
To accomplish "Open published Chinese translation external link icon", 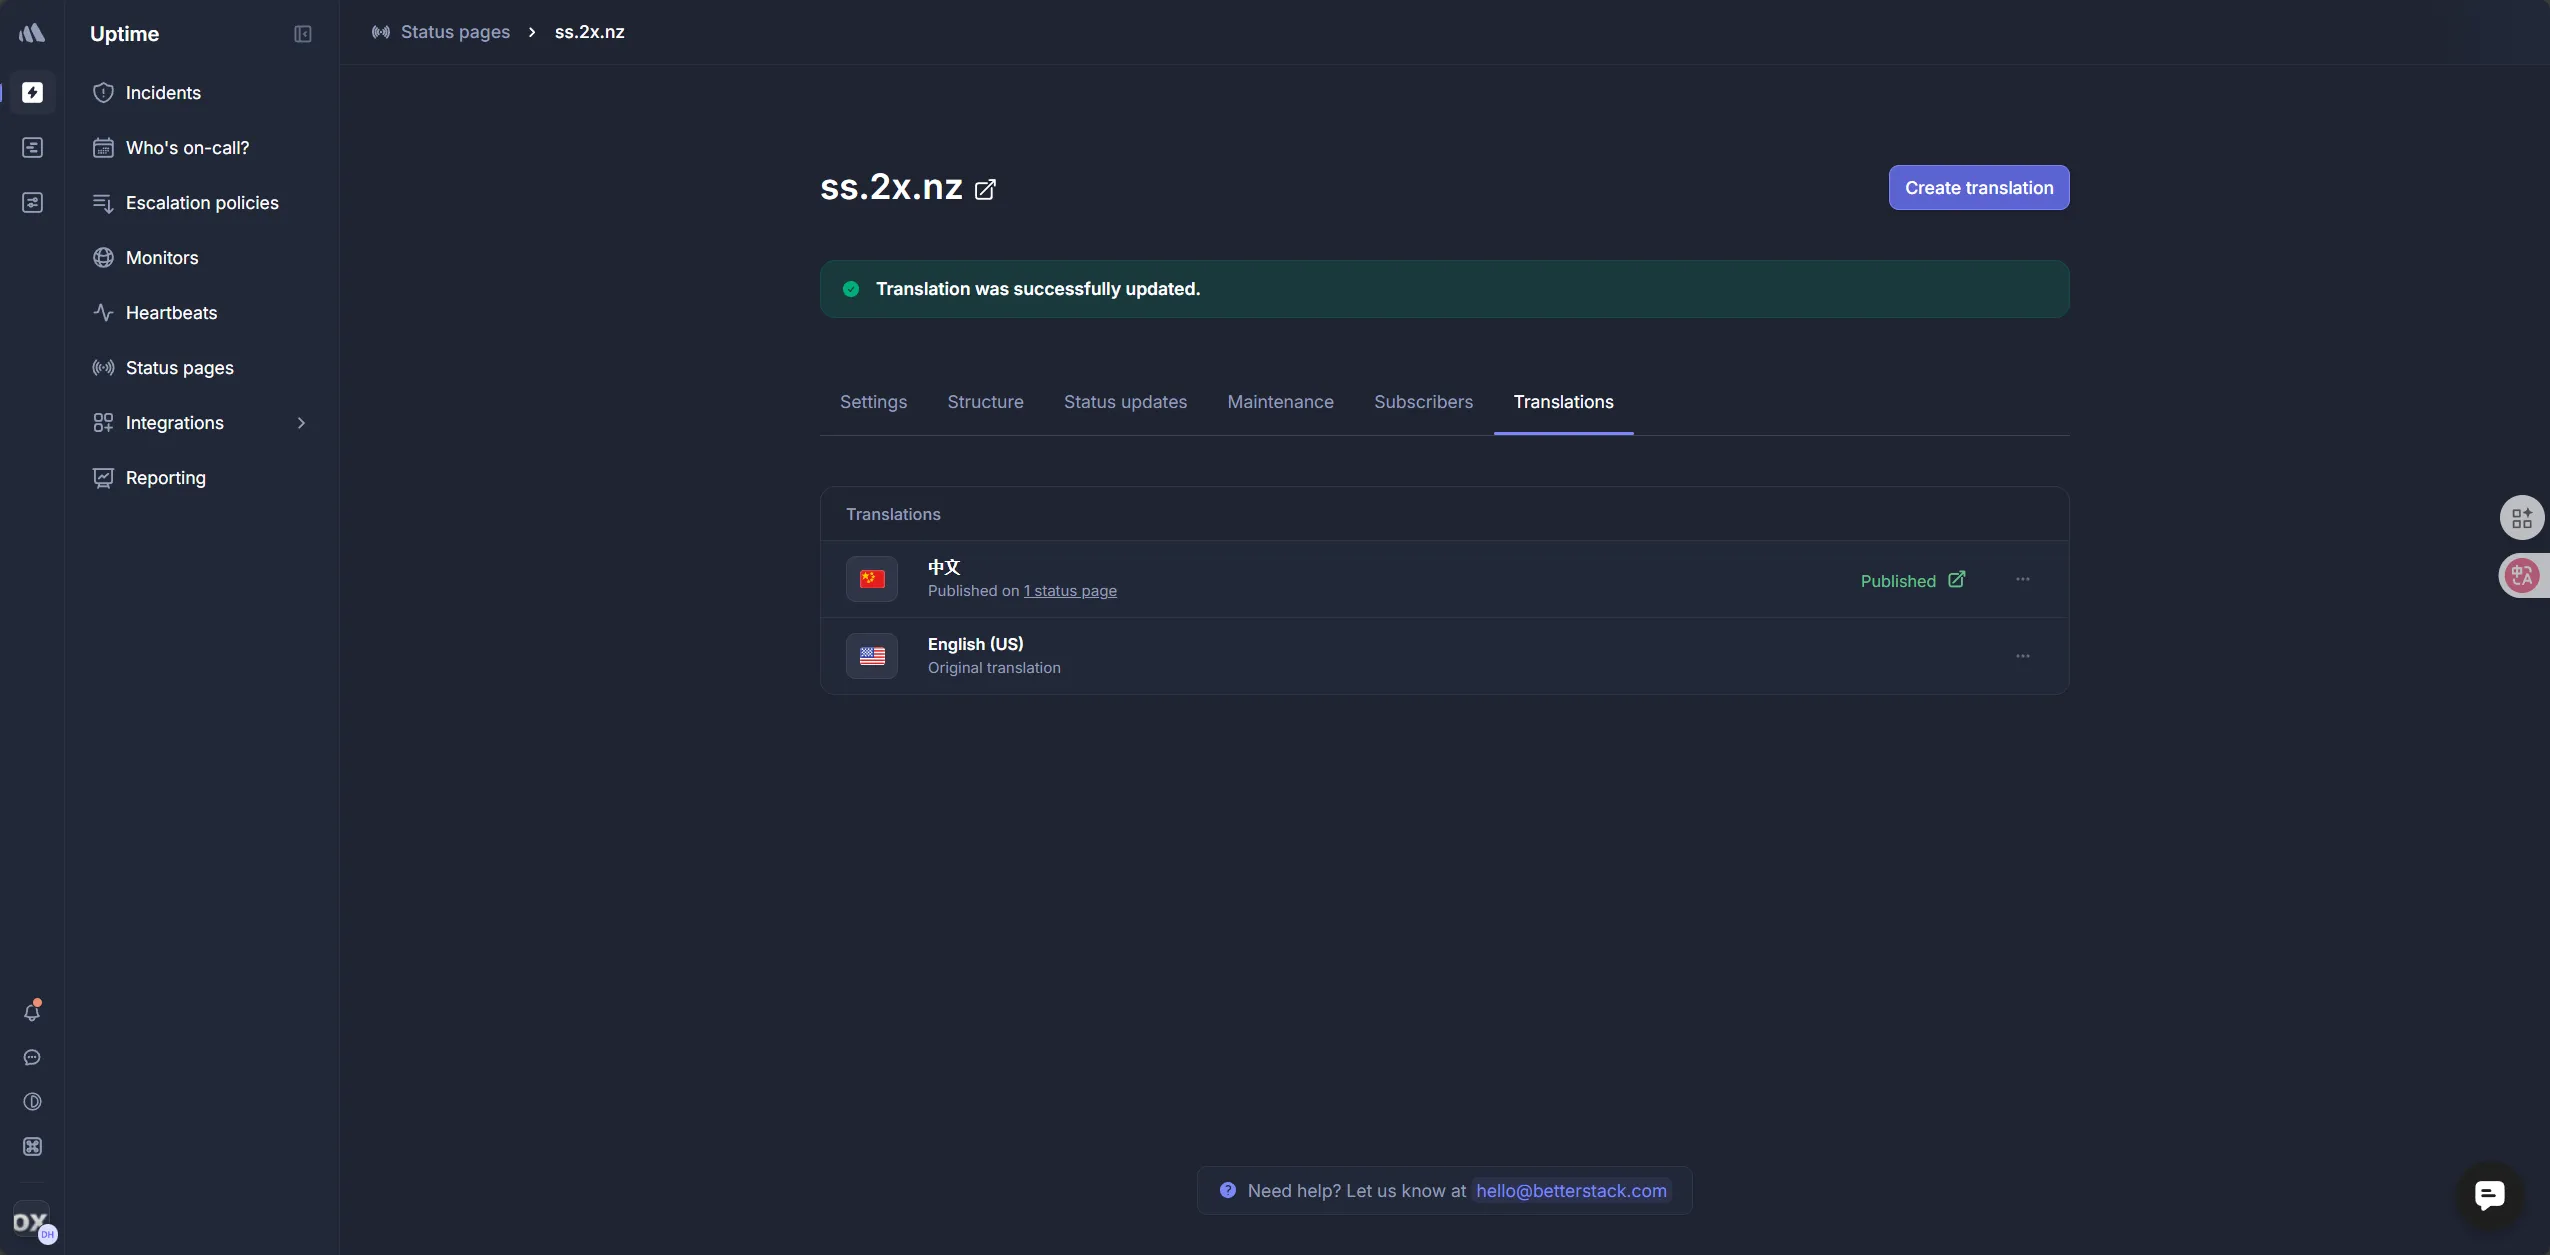I will 1957,580.
